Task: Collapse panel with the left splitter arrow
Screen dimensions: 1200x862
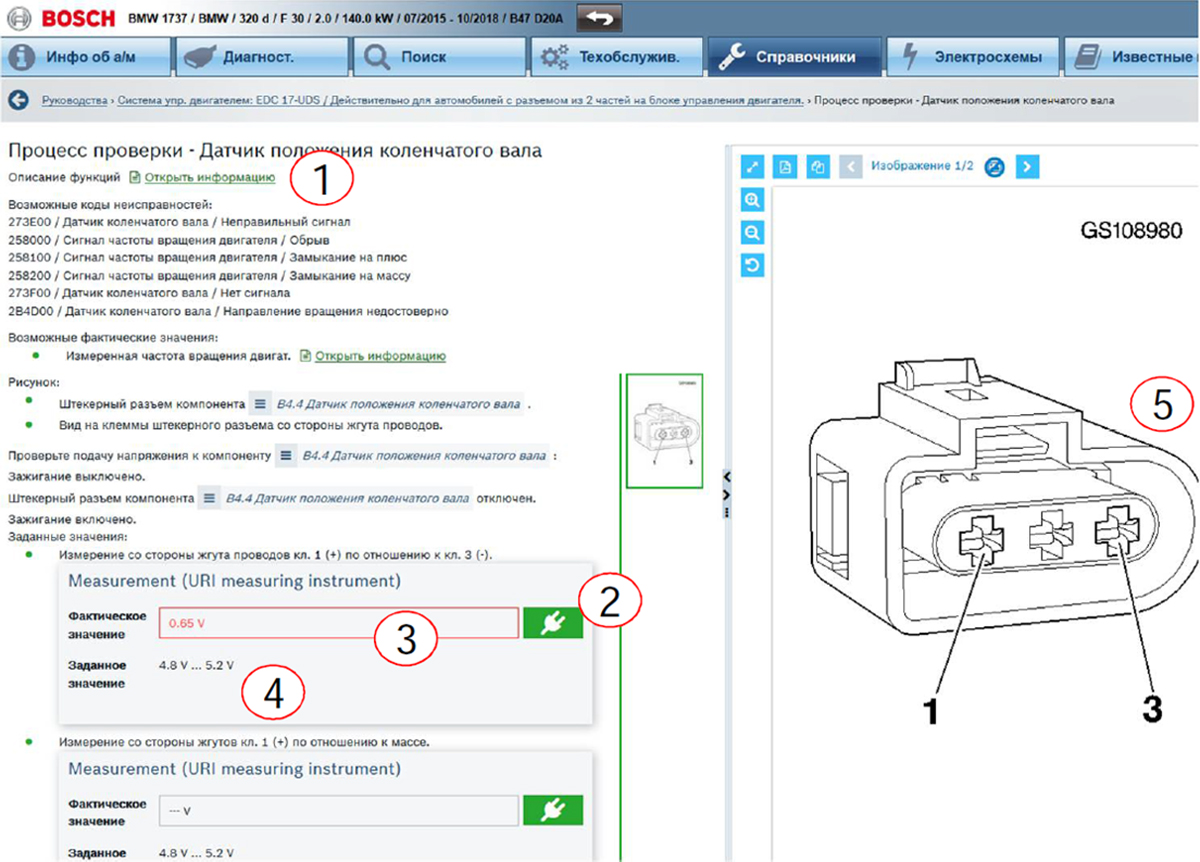Action: tap(727, 475)
